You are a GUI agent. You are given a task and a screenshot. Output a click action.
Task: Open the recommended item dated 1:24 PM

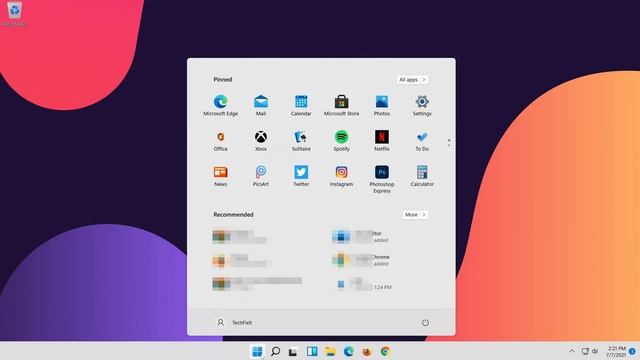pos(363,284)
